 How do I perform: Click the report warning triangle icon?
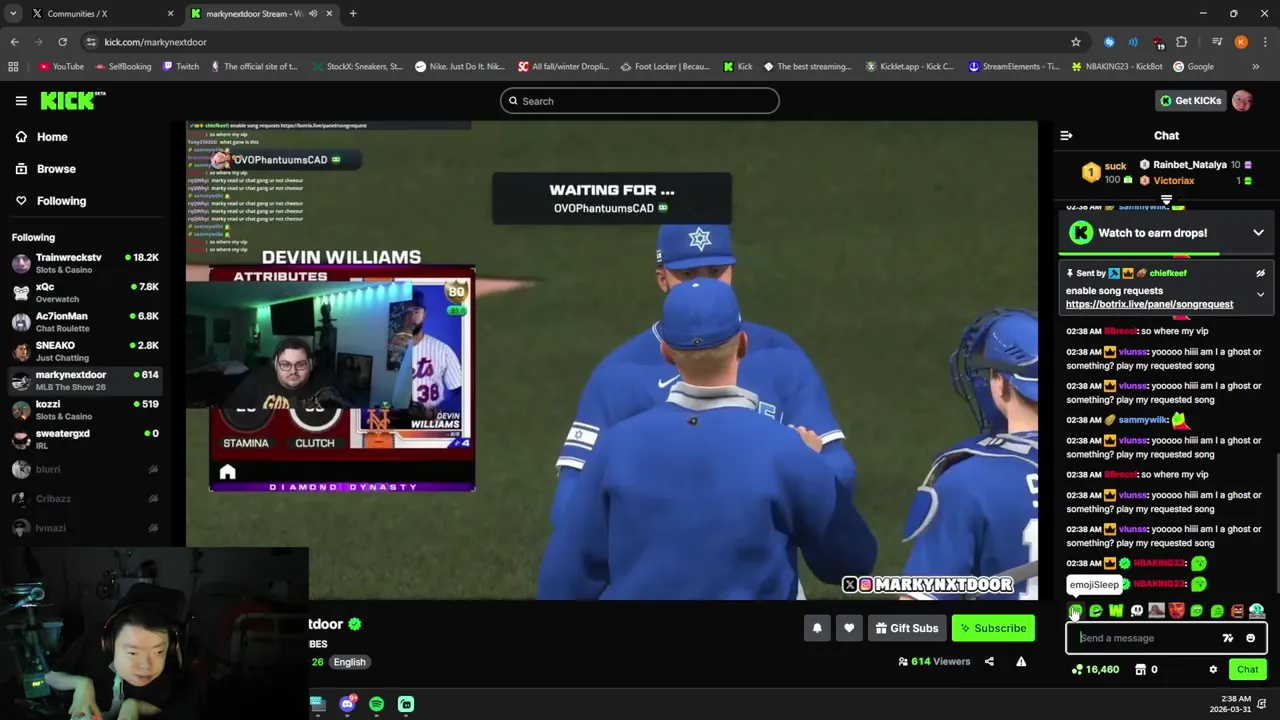[1021, 661]
